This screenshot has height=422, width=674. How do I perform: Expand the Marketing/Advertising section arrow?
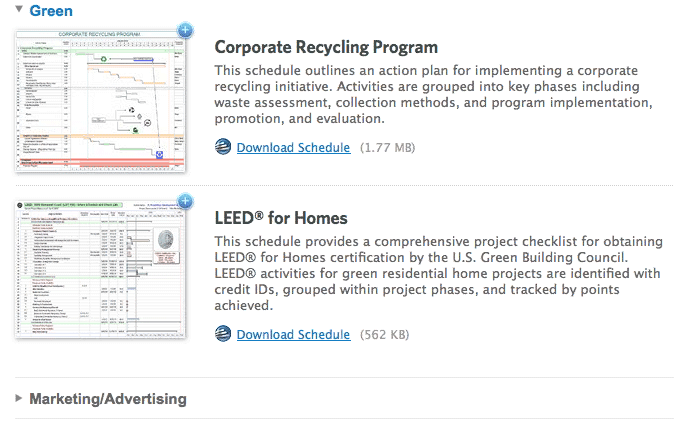tap(19, 398)
